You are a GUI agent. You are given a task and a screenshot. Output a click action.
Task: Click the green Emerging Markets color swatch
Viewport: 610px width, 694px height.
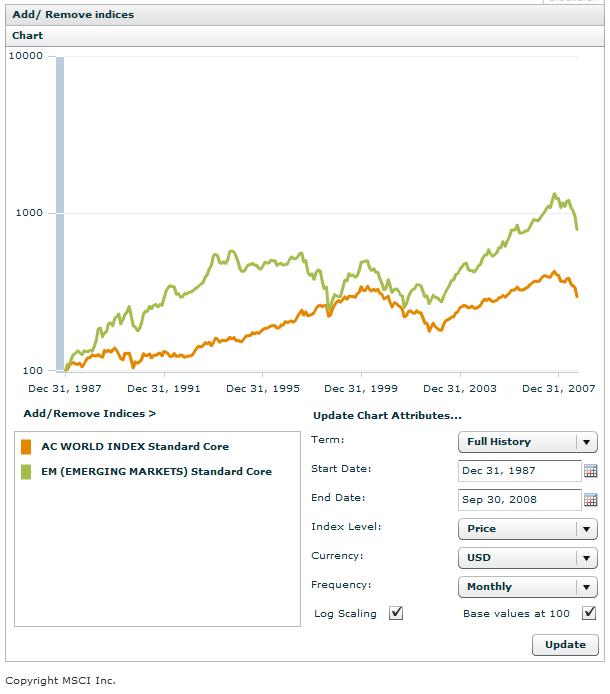point(26,472)
